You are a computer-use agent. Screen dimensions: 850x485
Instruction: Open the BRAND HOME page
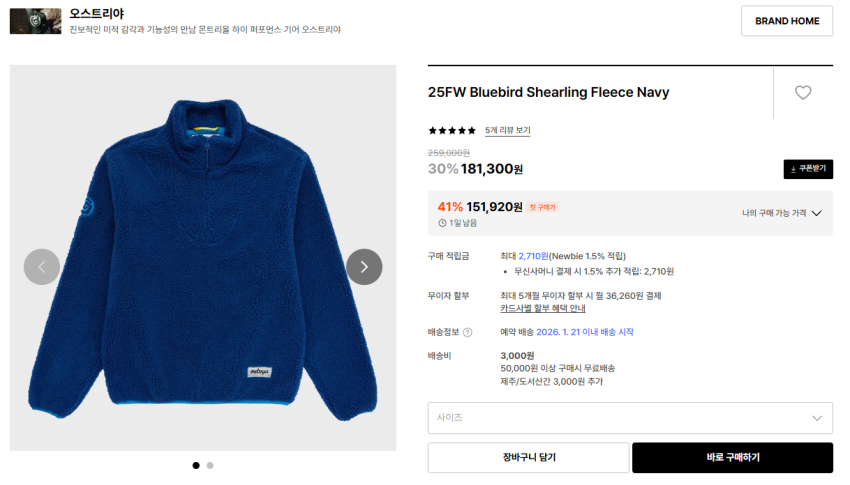pos(786,21)
